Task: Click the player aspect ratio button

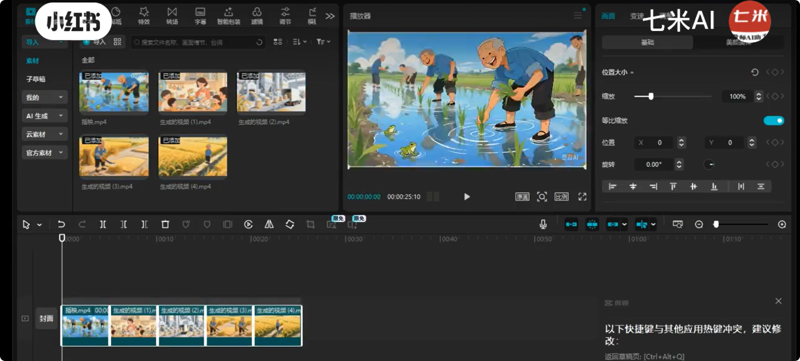Action: [561, 196]
